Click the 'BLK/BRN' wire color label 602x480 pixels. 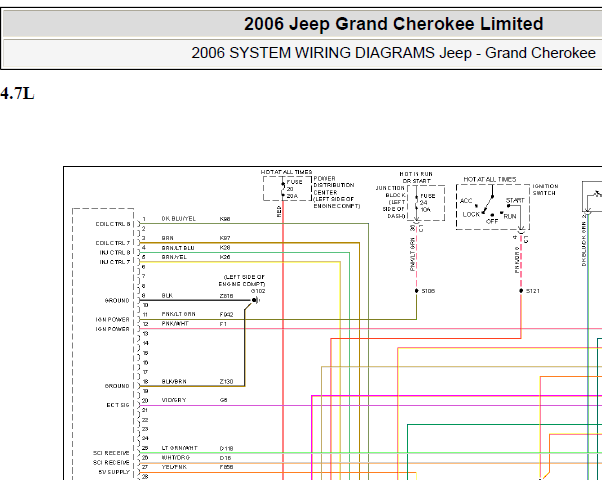point(174,381)
